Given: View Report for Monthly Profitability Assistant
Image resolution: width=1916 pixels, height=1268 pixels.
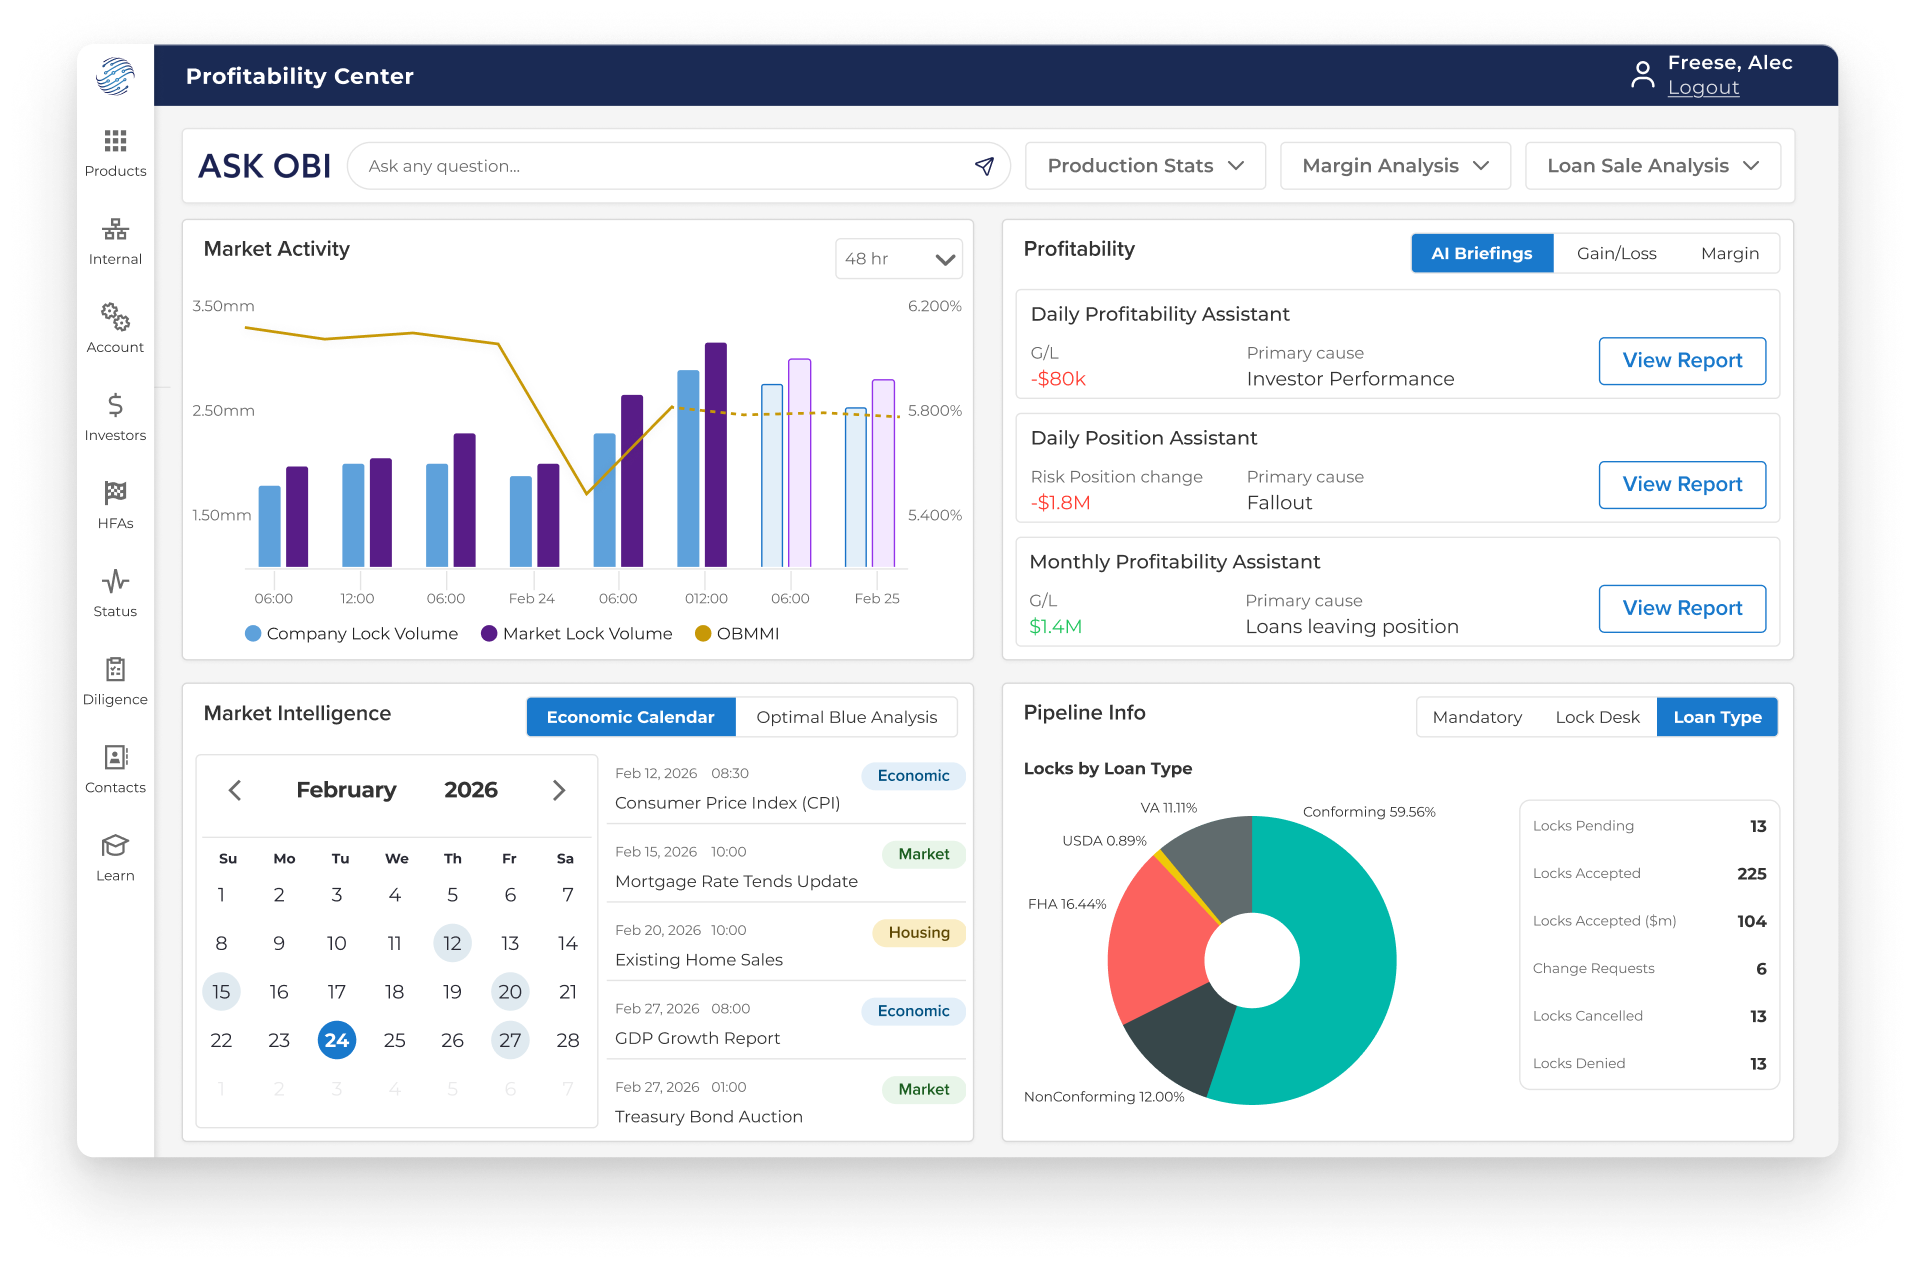Looking at the screenshot, I should [1682, 609].
